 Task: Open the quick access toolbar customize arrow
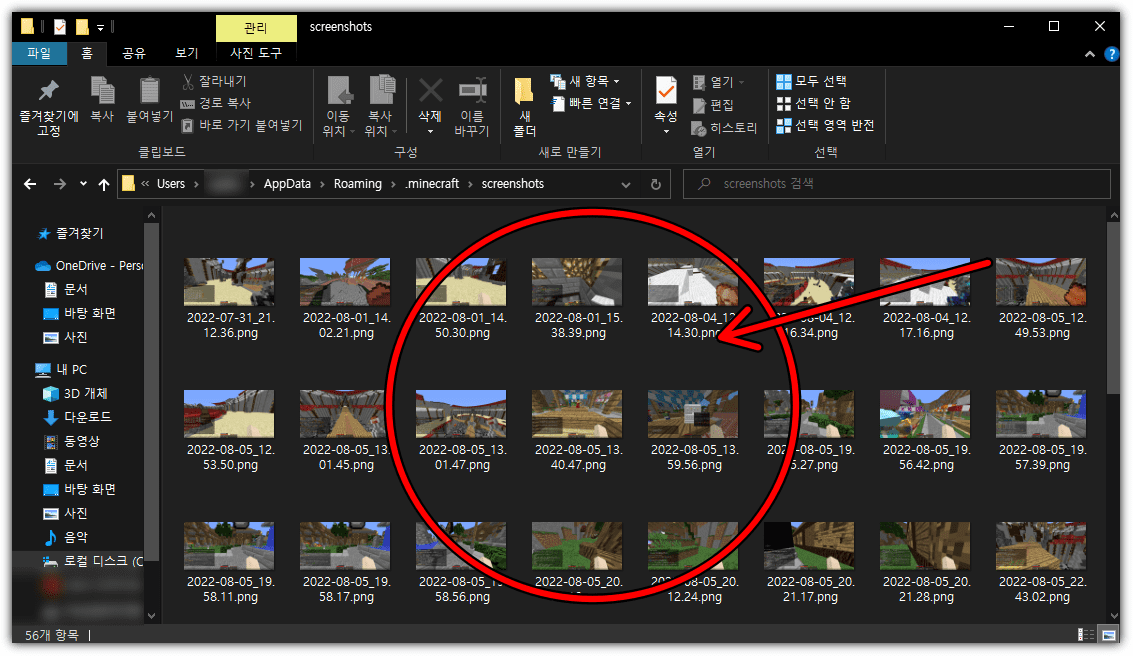[x=100, y=27]
